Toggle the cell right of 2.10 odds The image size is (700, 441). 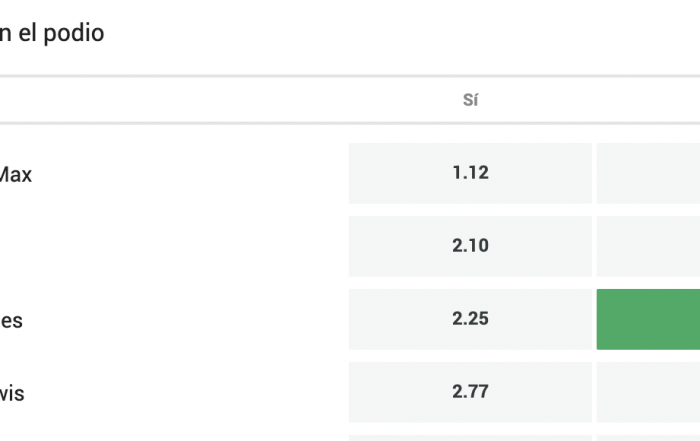648,246
